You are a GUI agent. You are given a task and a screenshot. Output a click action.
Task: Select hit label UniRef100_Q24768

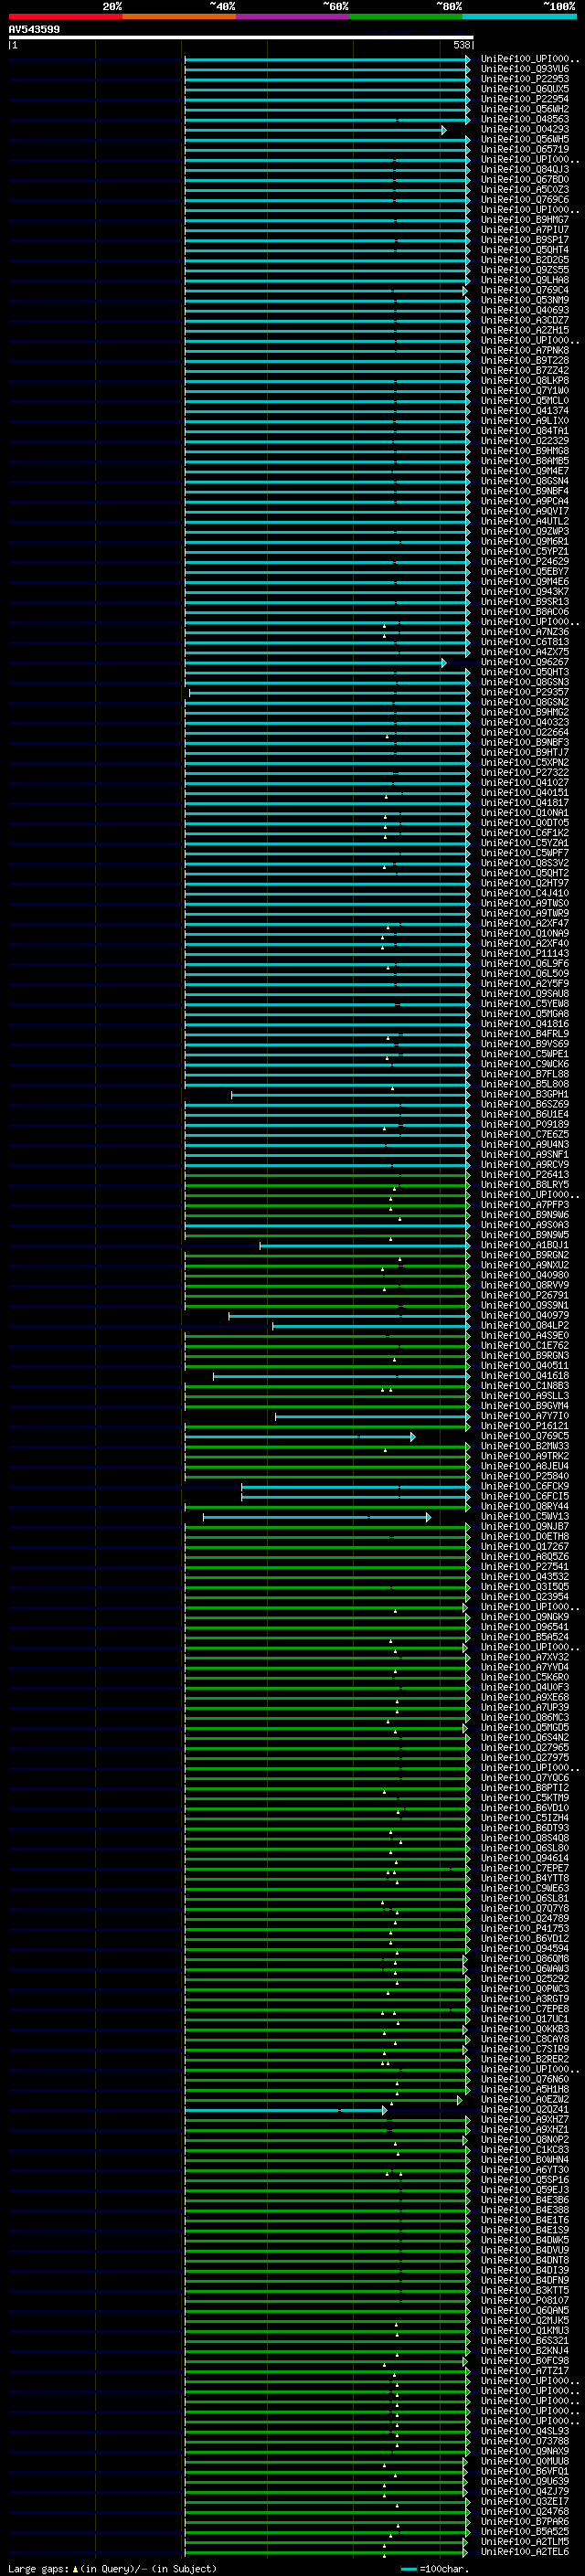pos(525,2512)
